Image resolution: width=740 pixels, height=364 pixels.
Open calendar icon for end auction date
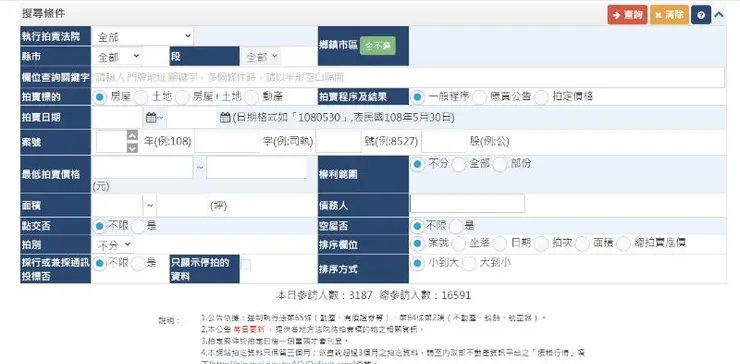point(225,118)
